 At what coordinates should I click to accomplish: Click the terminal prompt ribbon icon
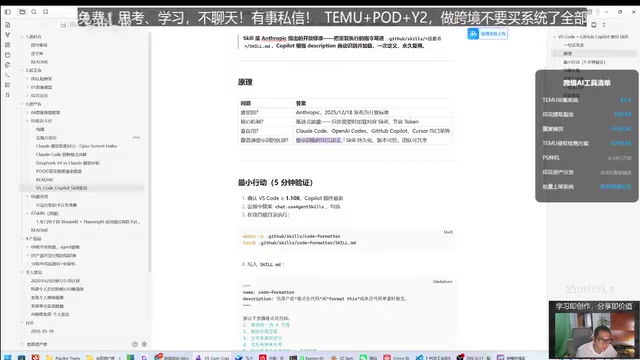(x=7, y=75)
